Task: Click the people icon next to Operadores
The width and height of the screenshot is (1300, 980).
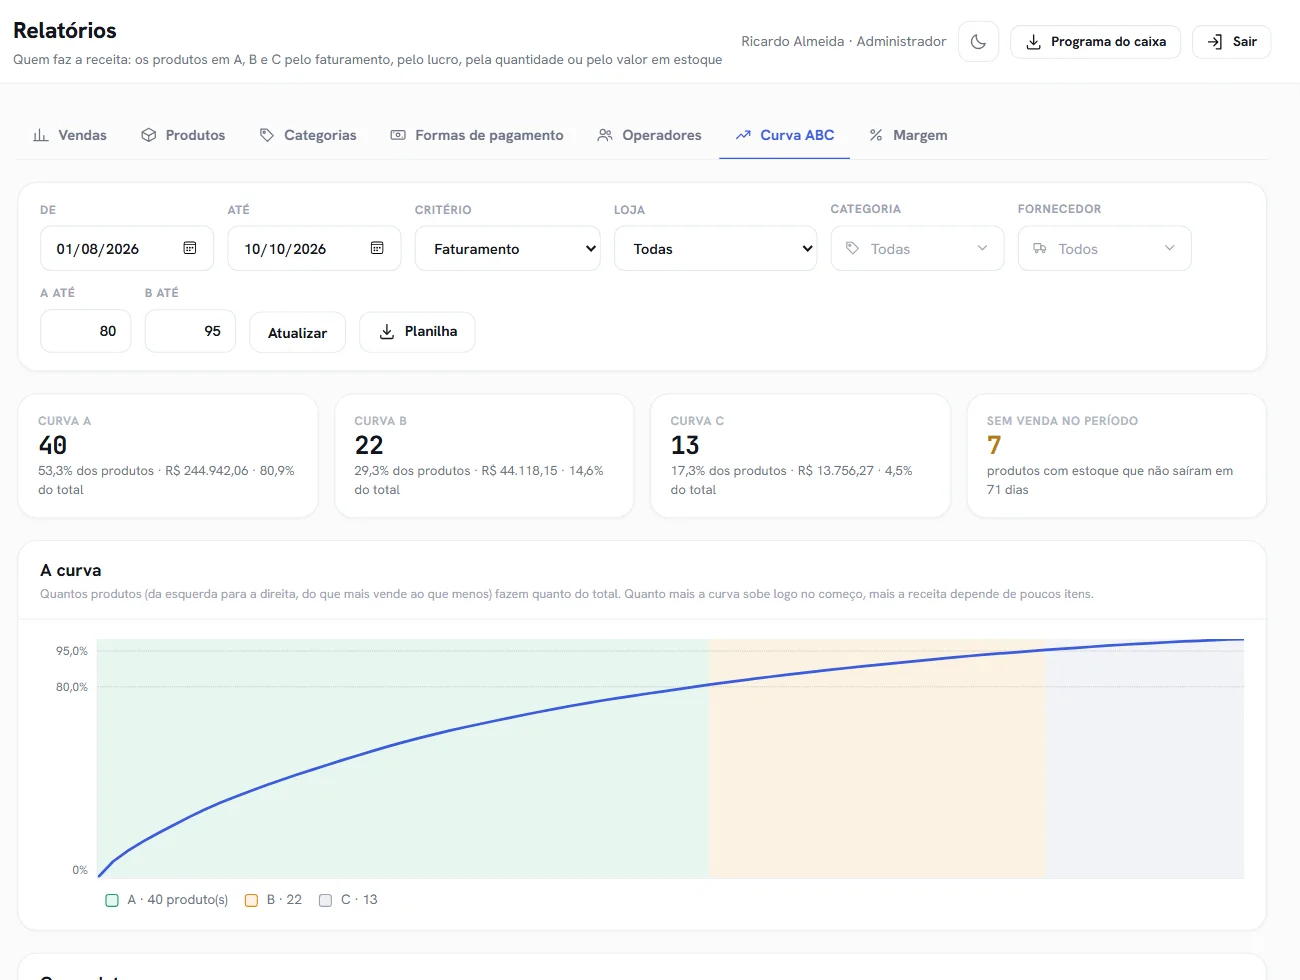Action: (x=605, y=135)
